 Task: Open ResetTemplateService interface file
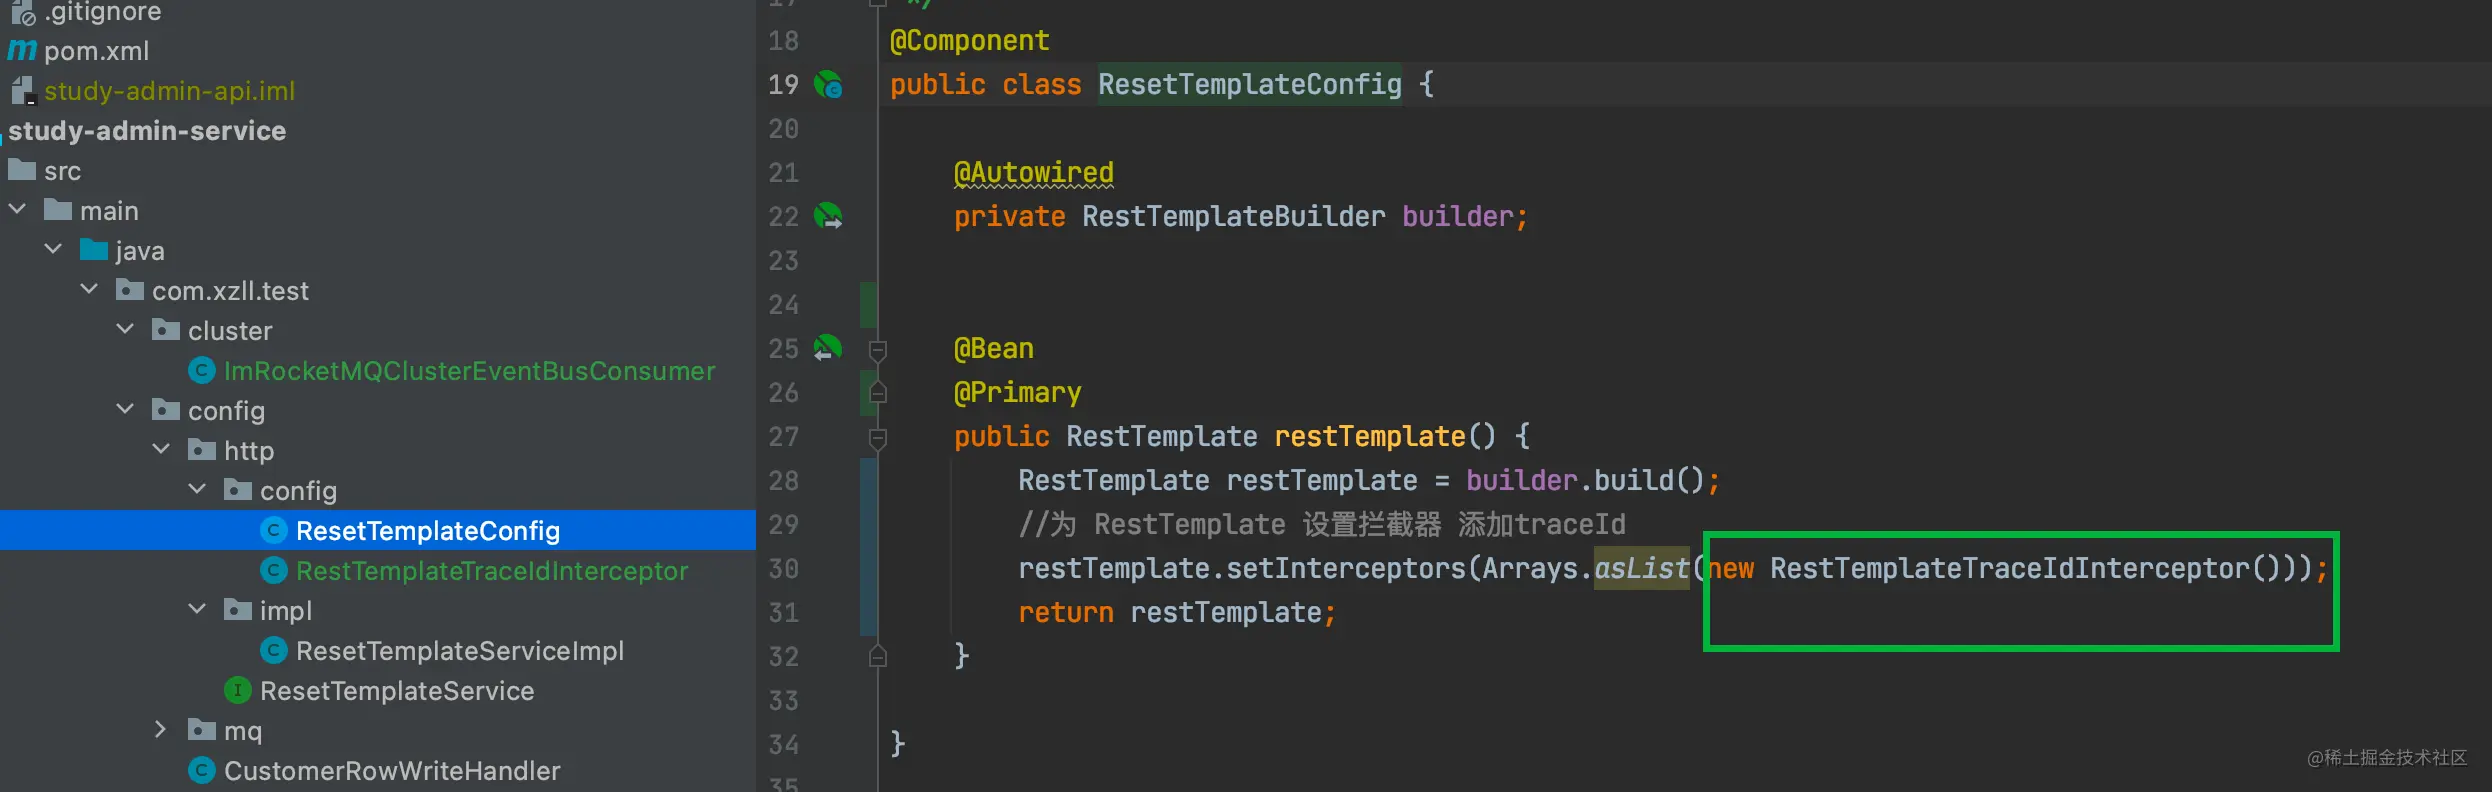[397, 691]
